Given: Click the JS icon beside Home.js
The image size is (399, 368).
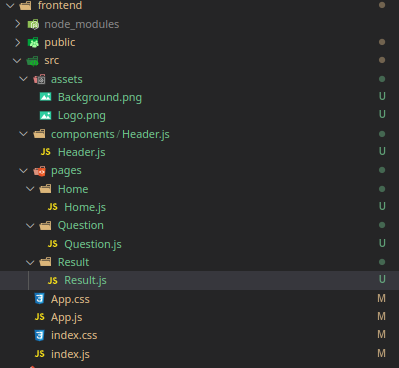Looking at the screenshot, I should tap(52, 207).
